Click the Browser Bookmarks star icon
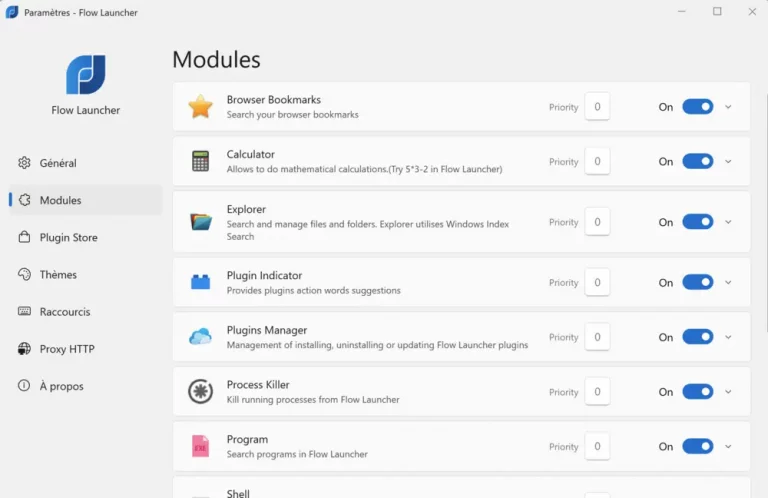This screenshot has width=768, height=498. [201, 107]
